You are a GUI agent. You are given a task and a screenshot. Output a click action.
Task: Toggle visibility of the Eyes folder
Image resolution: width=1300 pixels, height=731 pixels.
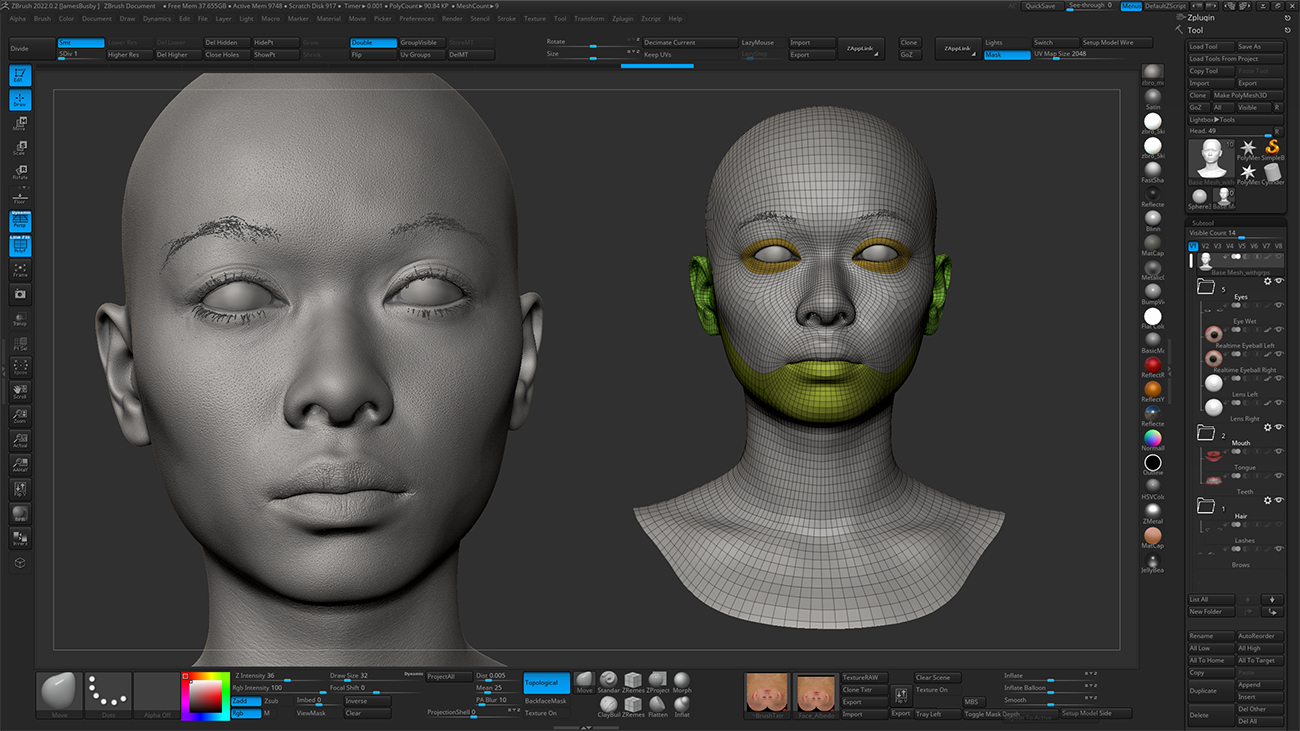coord(1278,282)
